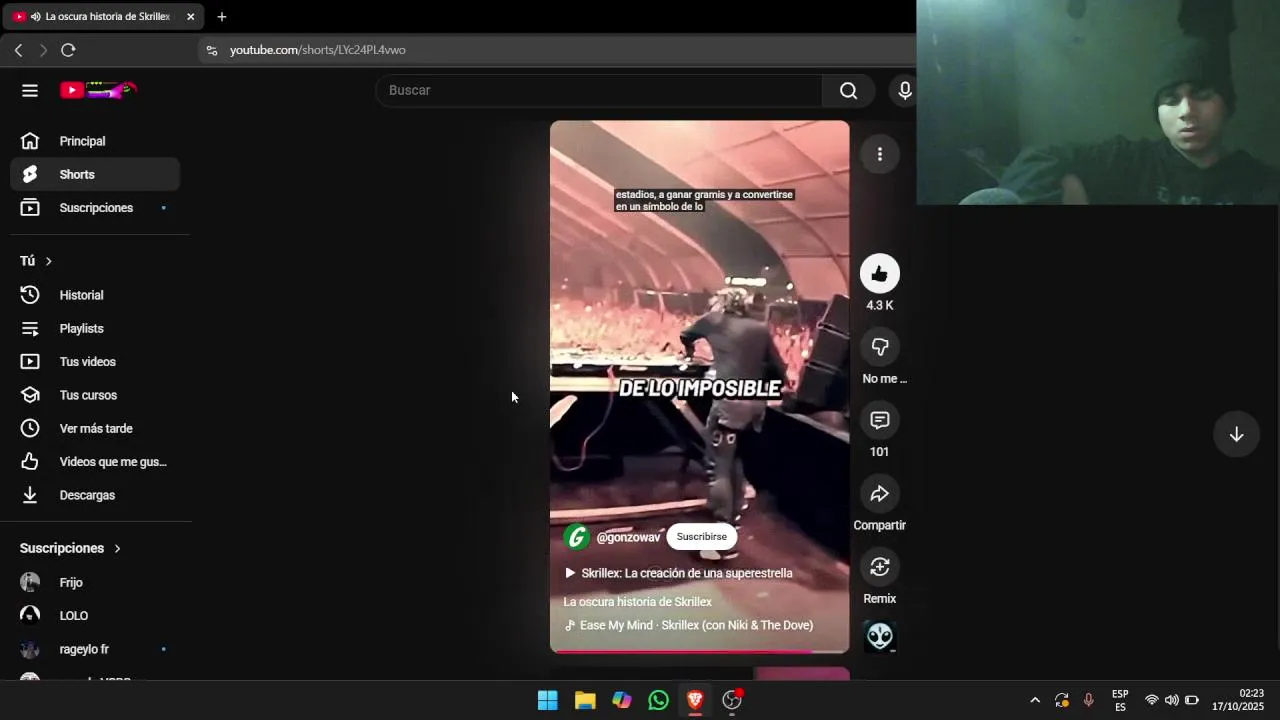Open Ver más tarde list
The image size is (1280, 720).
tap(95, 428)
